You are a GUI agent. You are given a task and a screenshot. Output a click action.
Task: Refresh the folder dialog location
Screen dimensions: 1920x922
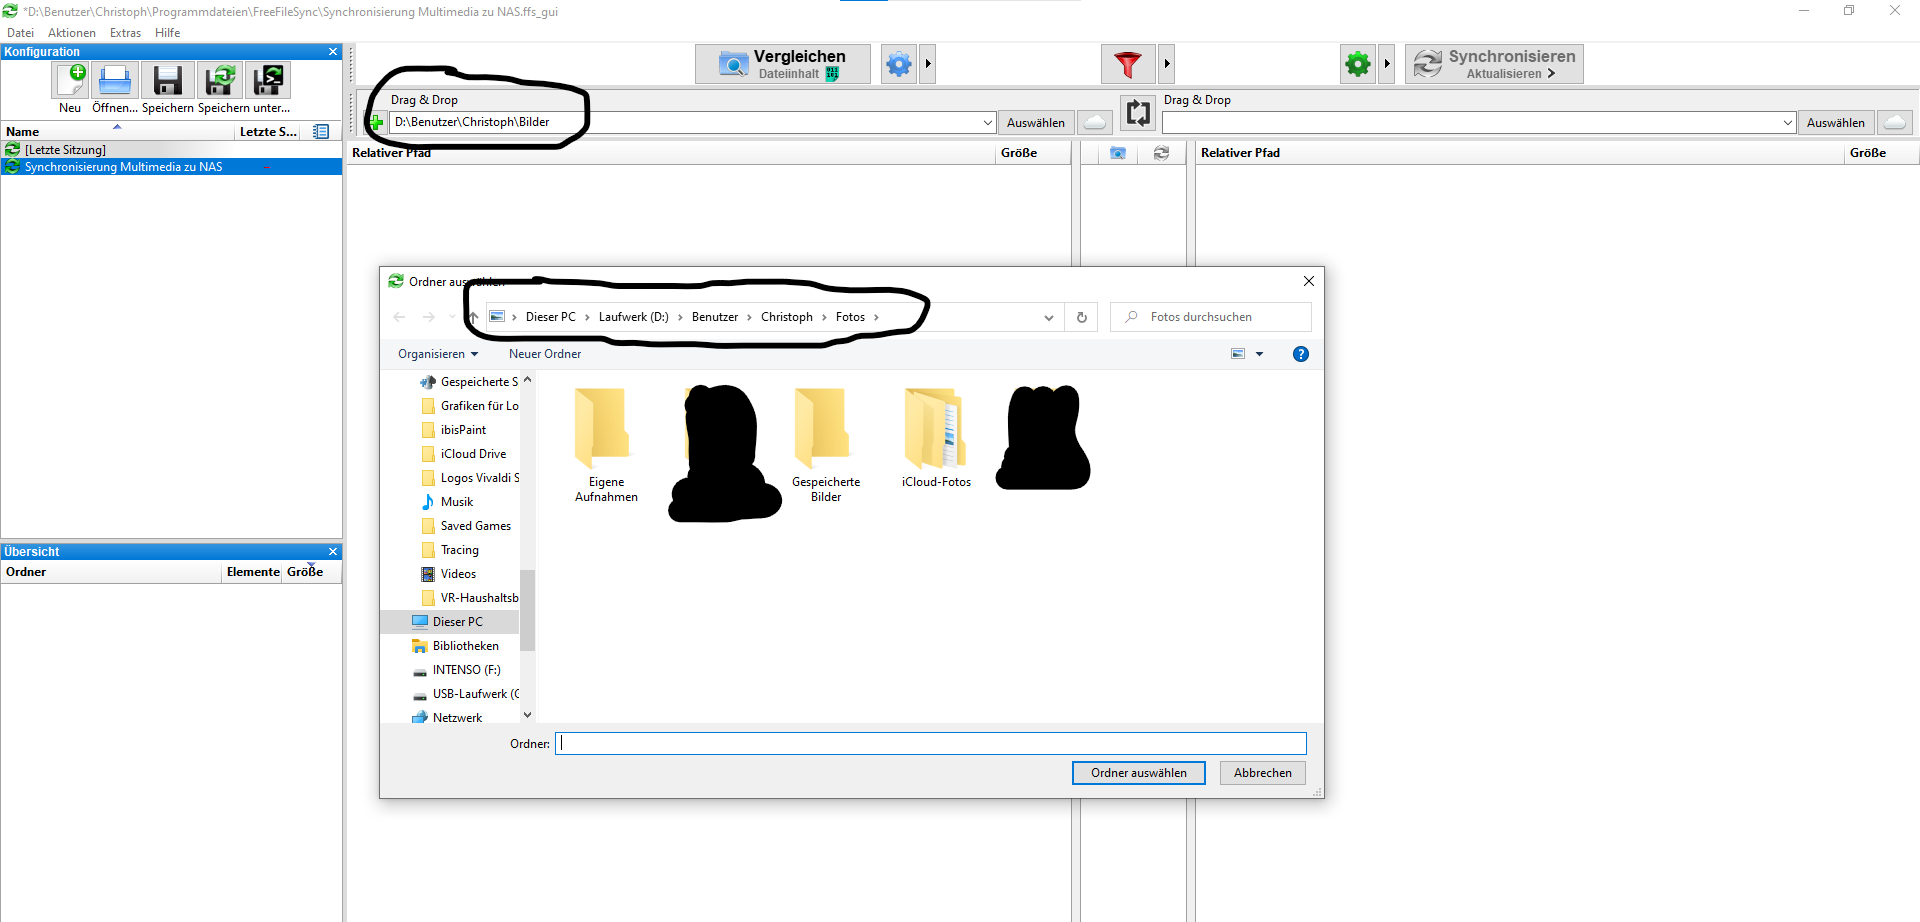1081,317
